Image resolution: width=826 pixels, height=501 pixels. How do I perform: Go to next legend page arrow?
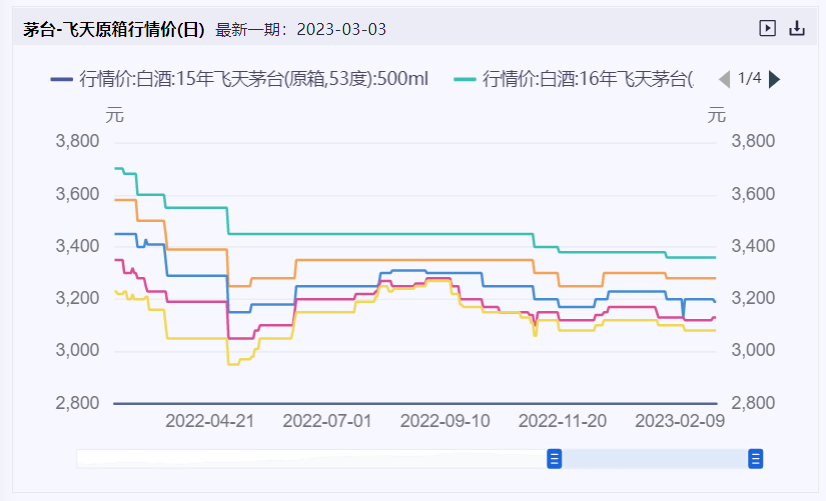click(774, 80)
